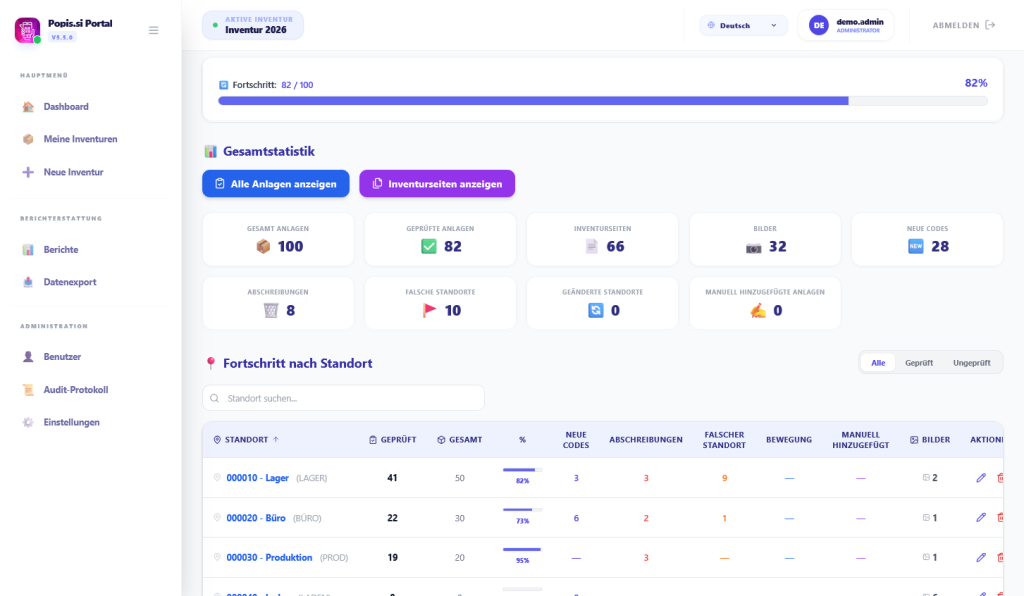Click the Alle Anlagen anzeigen button

pyautogui.click(x=275, y=184)
